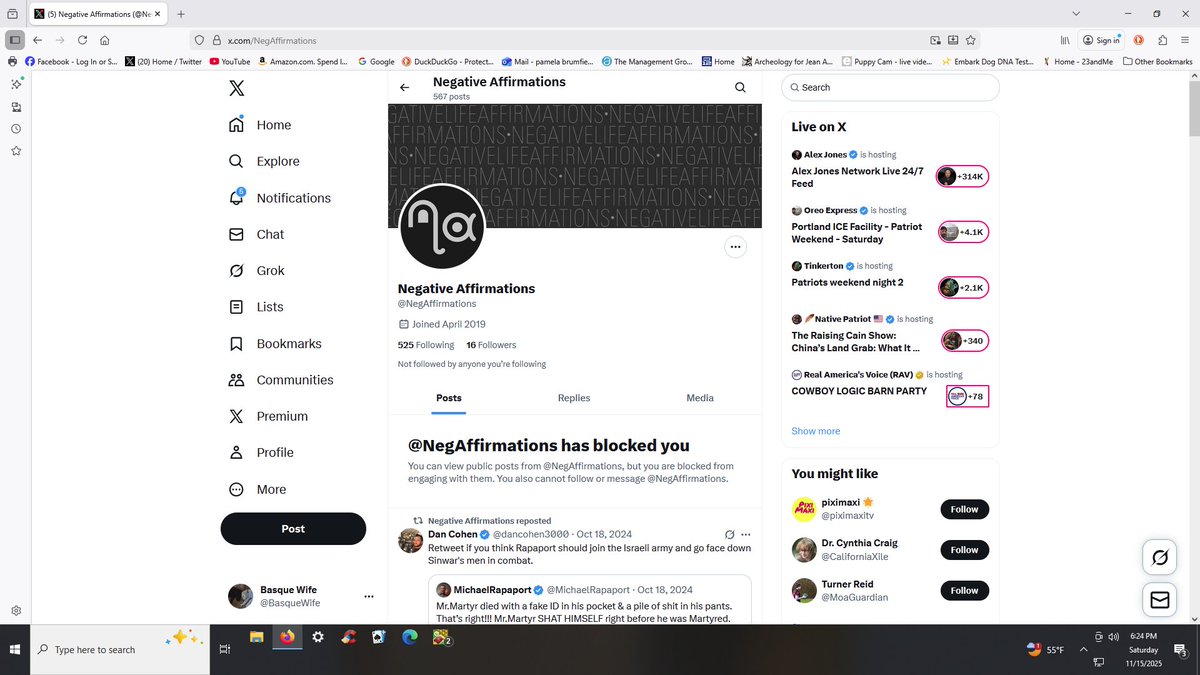Open Bookmarks in the sidebar

tap(275, 344)
